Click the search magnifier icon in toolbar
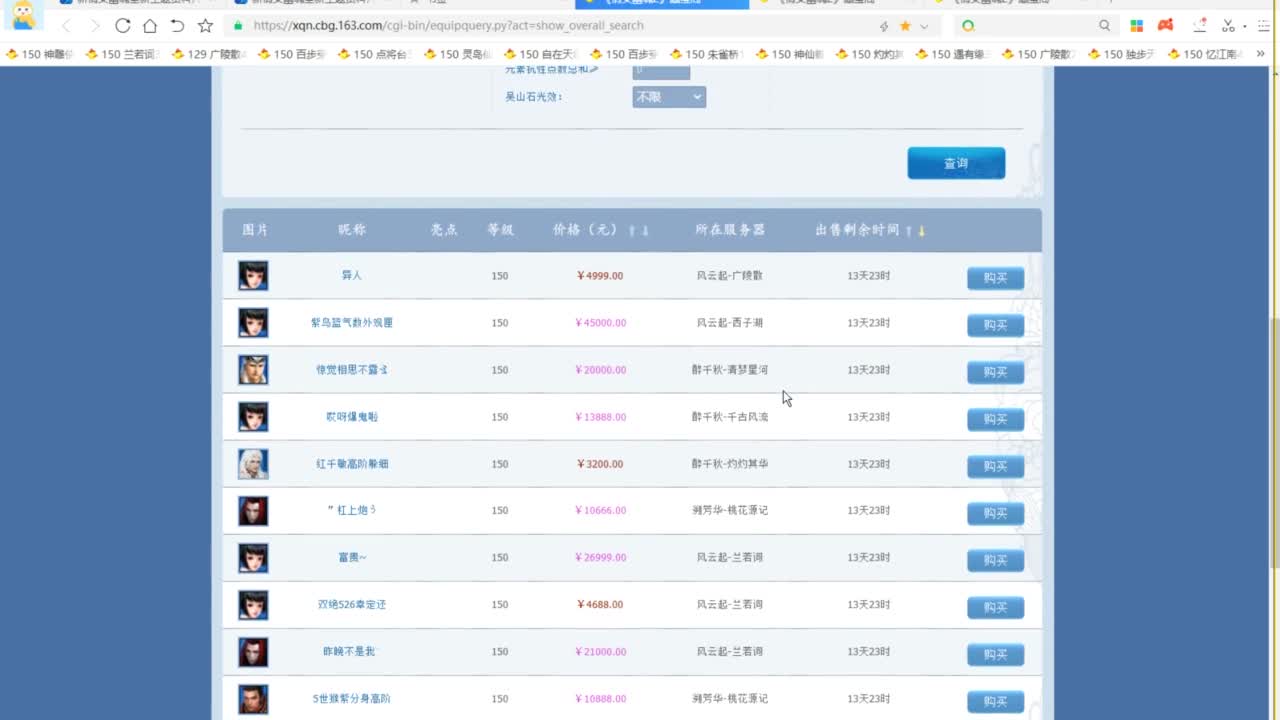 coord(1104,26)
